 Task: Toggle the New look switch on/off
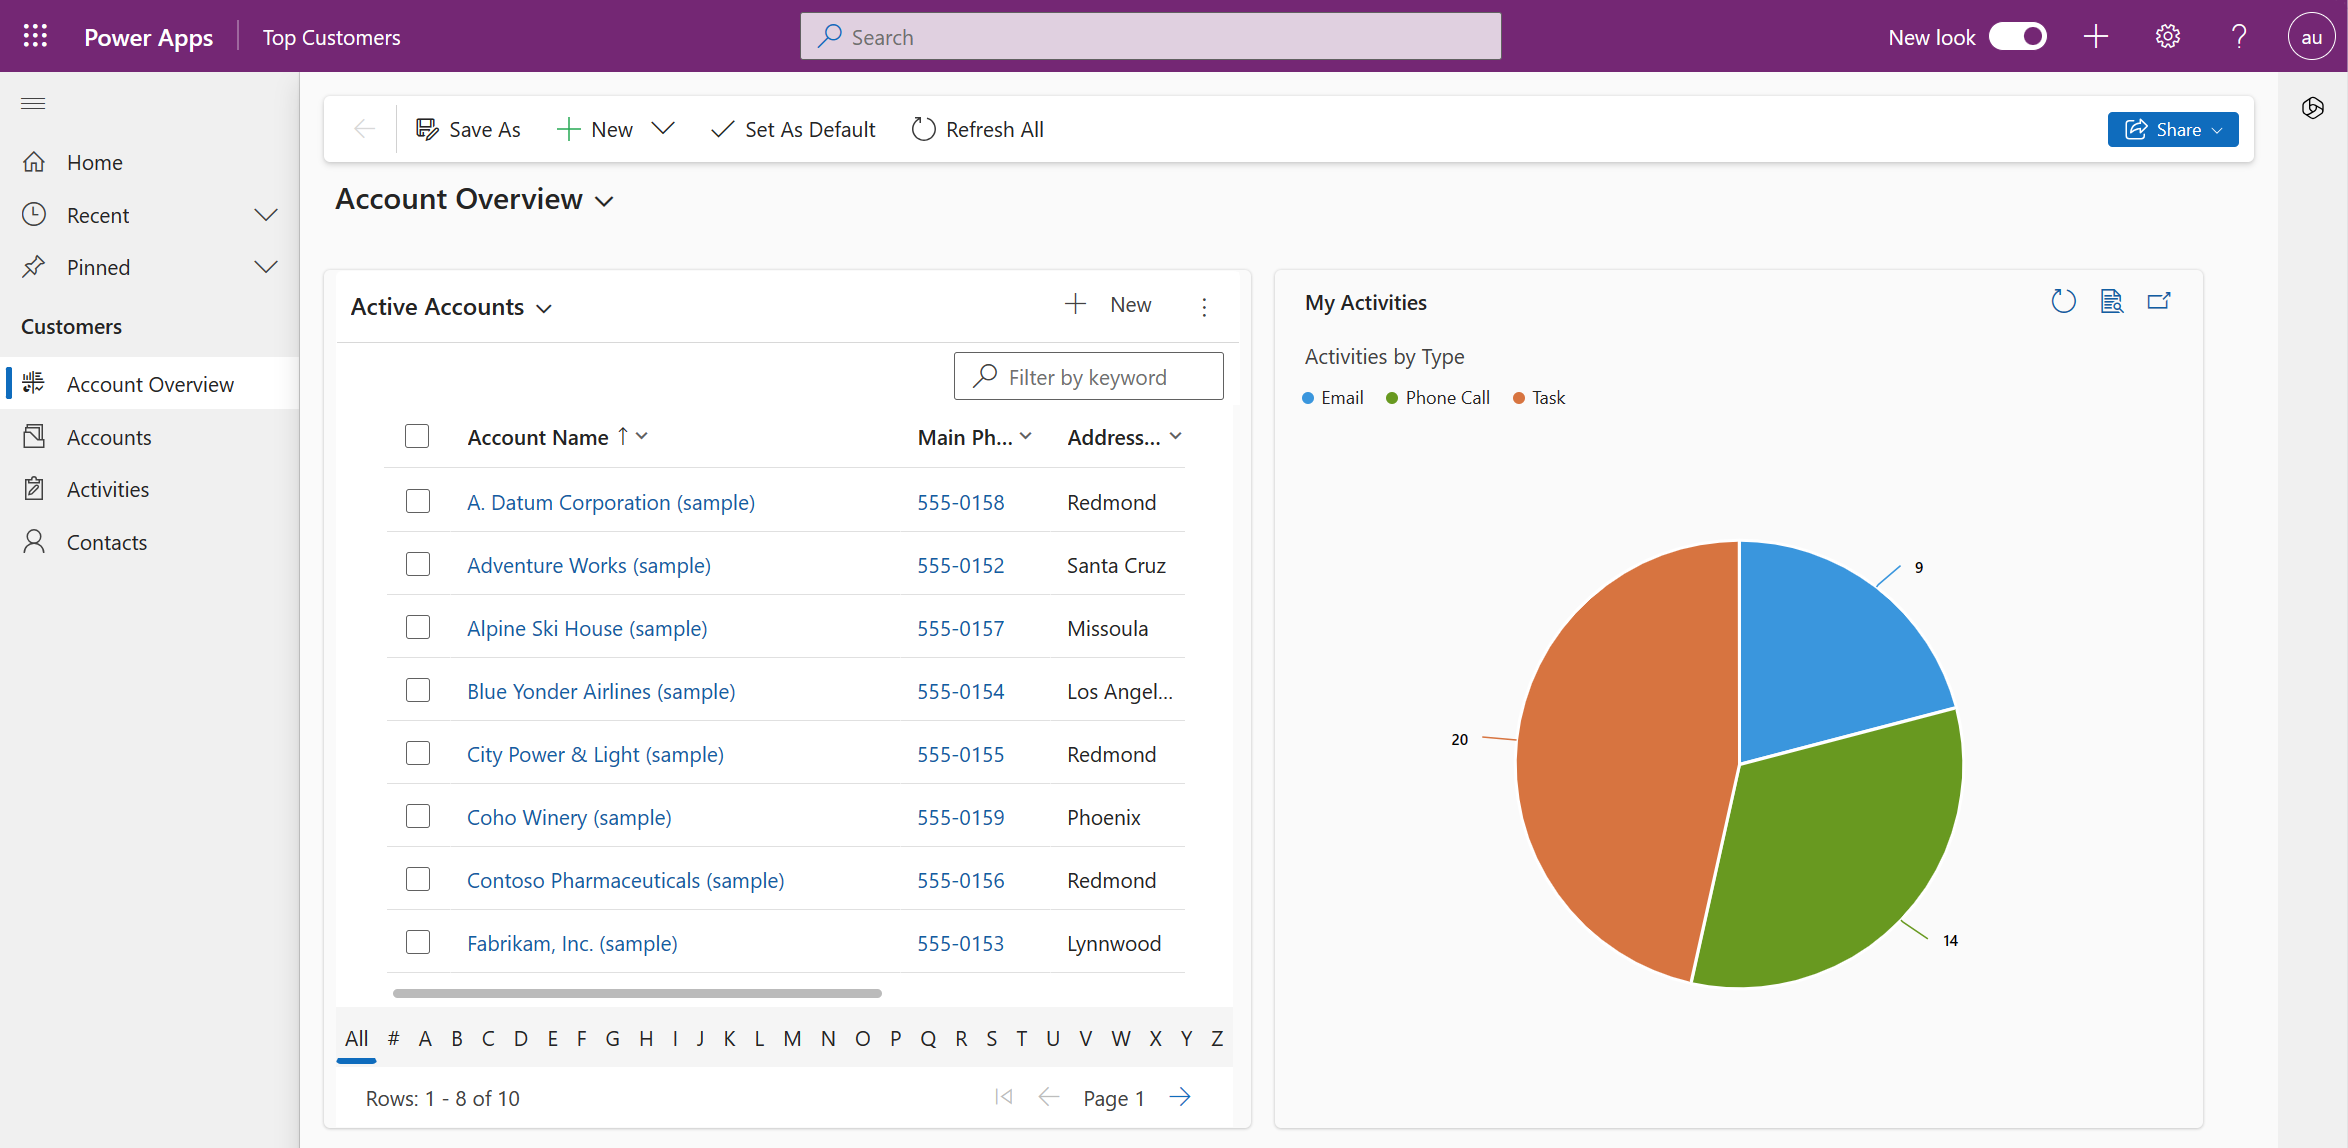click(x=2020, y=36)
